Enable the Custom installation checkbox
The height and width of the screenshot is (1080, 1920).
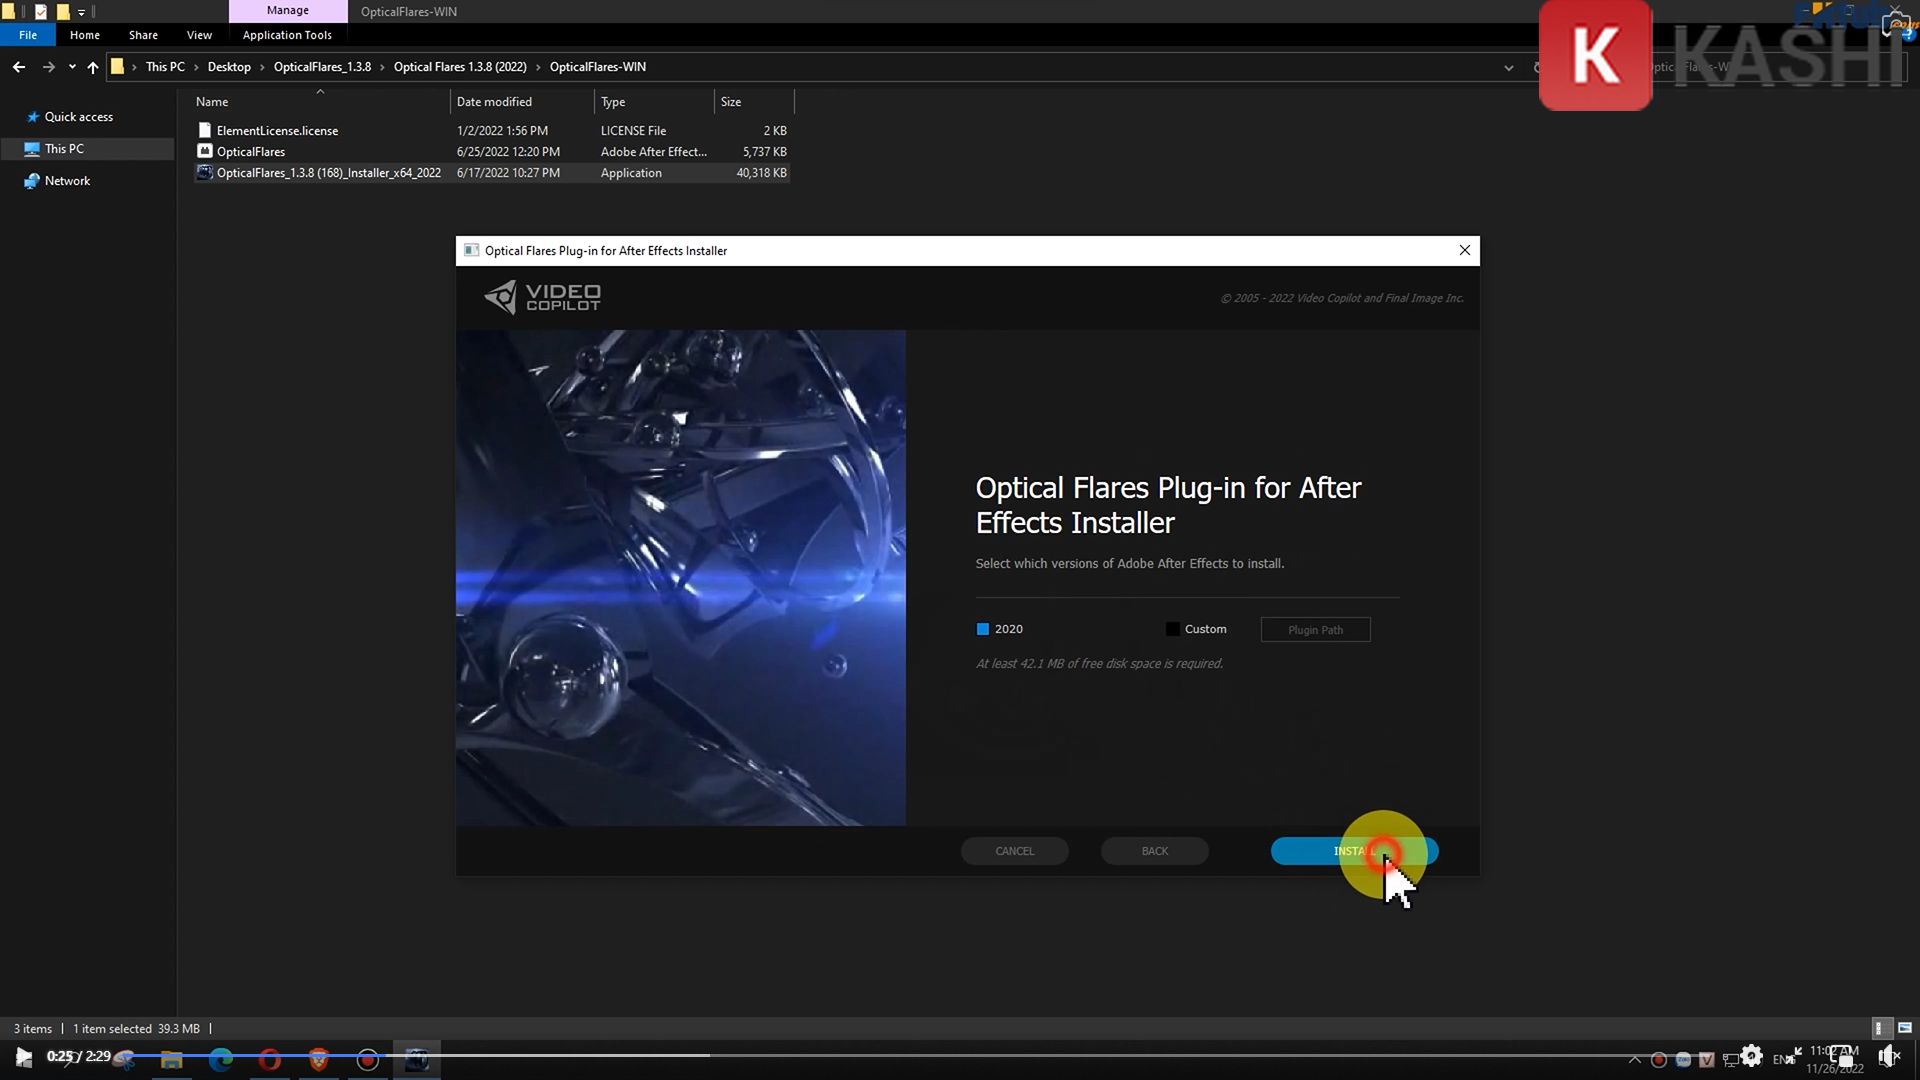[1172, 629]
